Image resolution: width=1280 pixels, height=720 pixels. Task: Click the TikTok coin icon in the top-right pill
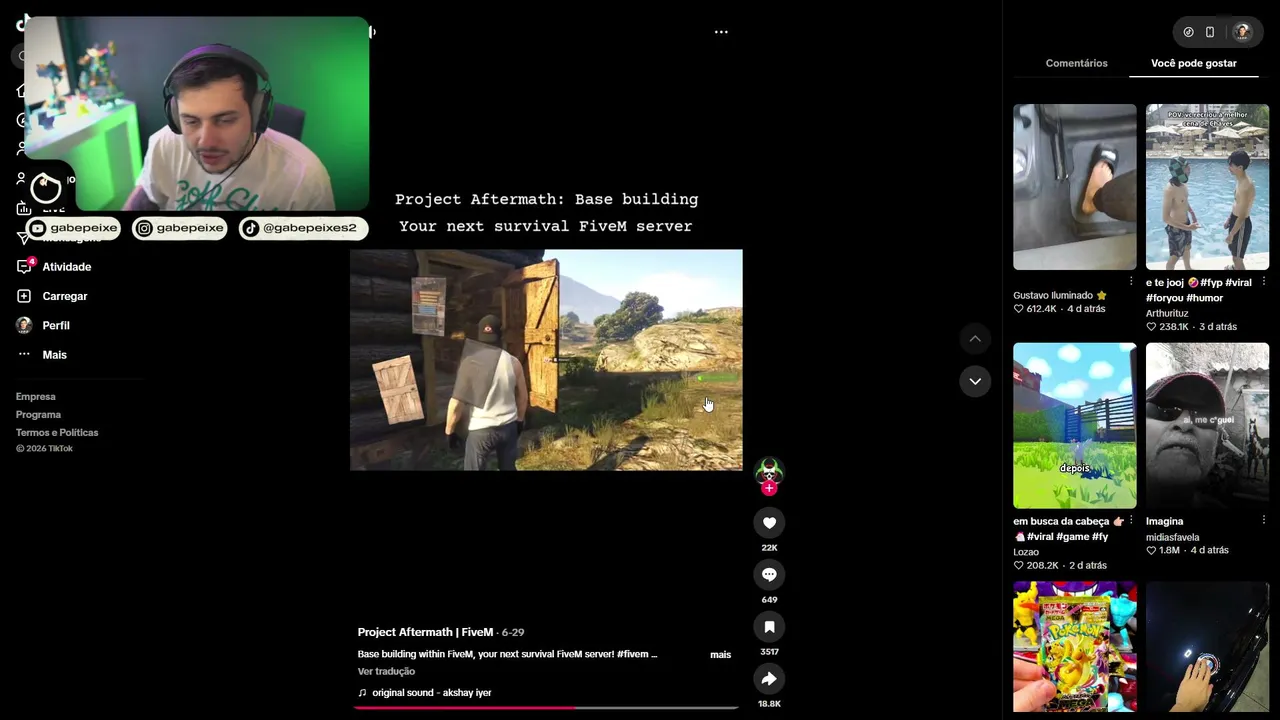pos(1188,32)
